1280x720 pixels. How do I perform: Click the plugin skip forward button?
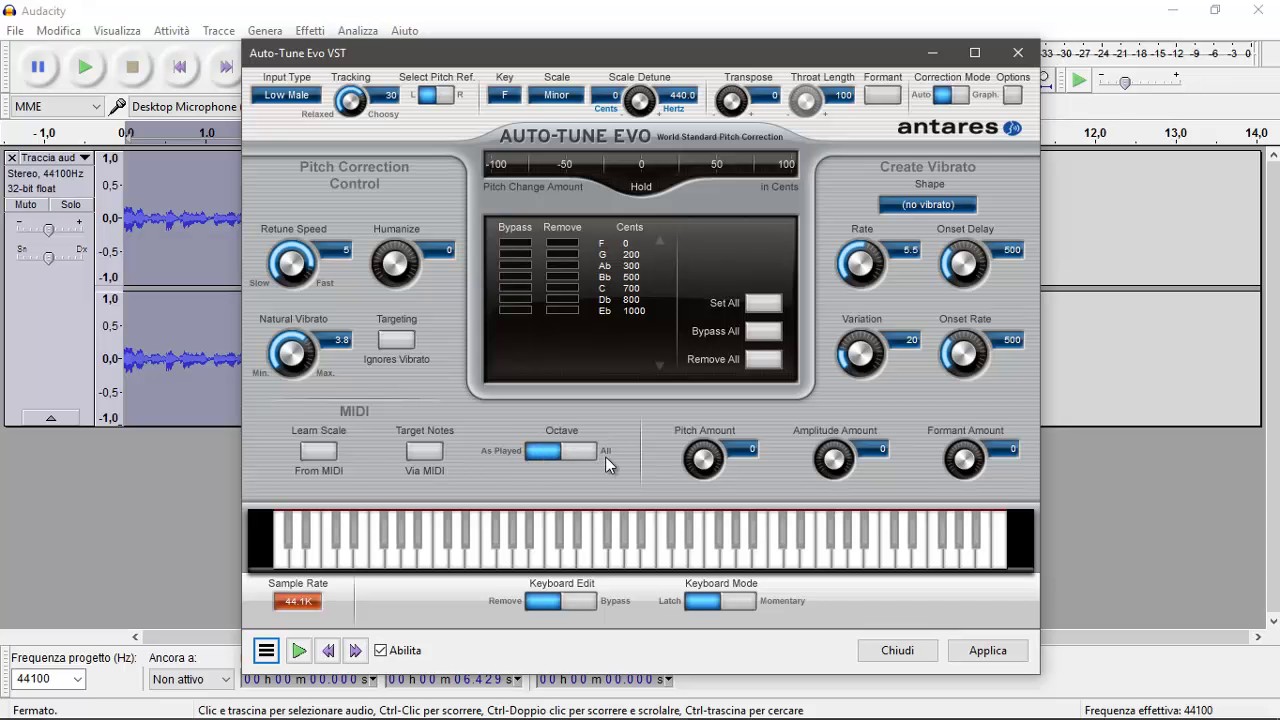tap(355, 650)
